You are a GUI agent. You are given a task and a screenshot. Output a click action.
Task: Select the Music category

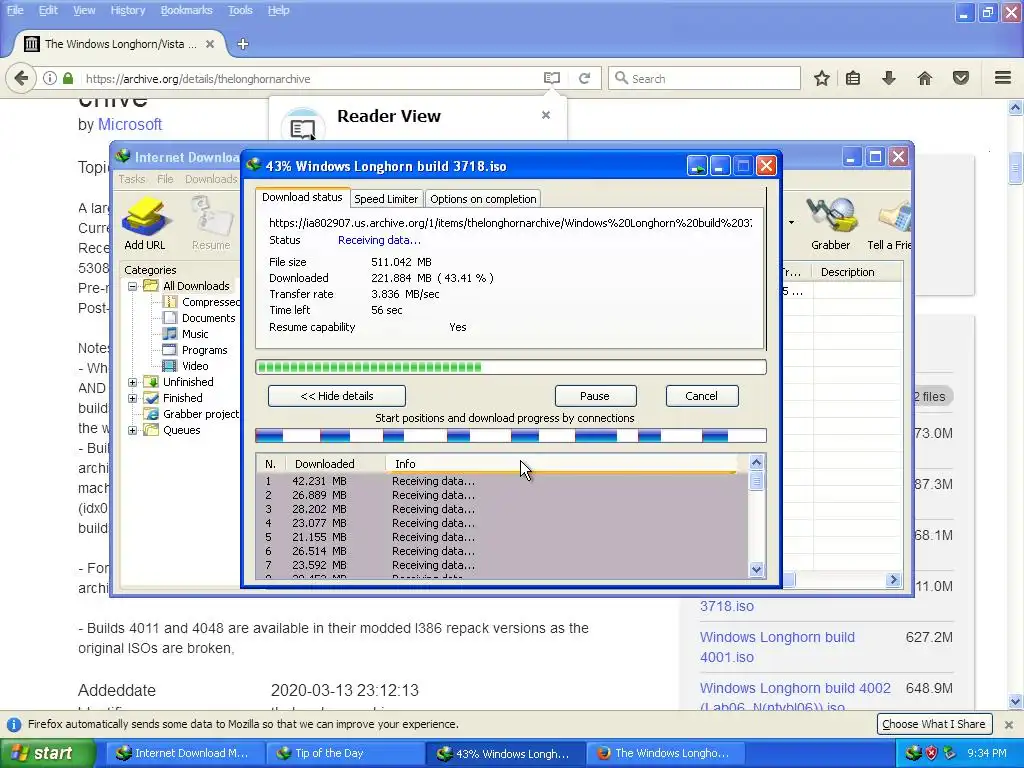click(185, 334)
